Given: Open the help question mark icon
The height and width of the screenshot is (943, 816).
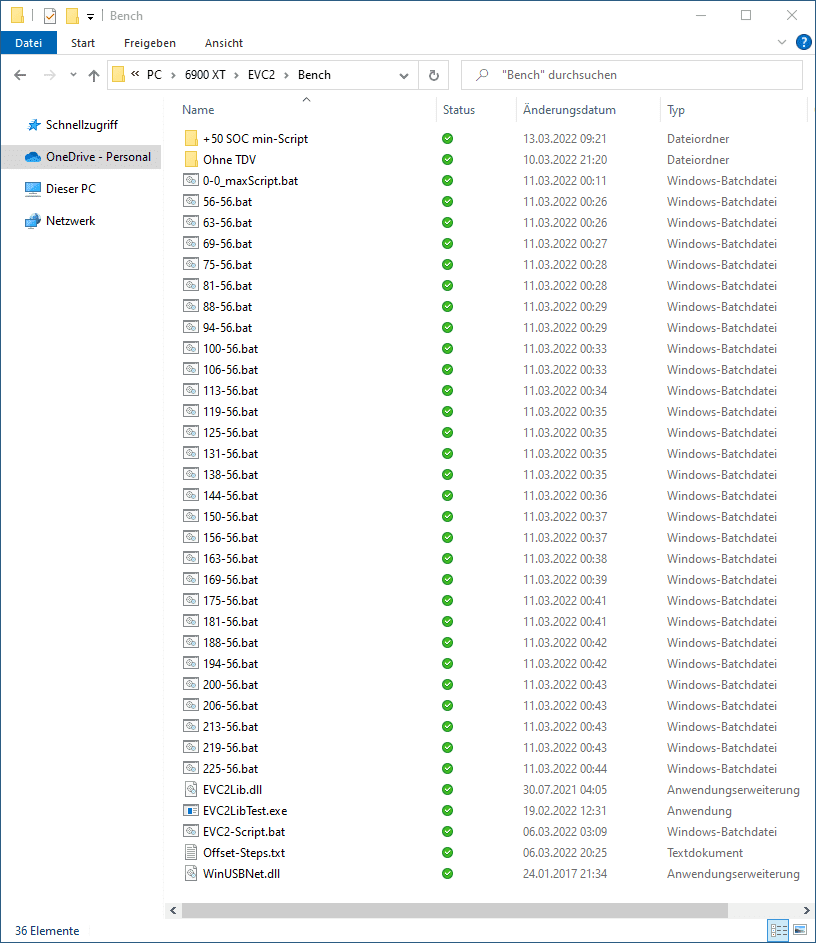Looking at the screenshot, I should coord(803,42).
